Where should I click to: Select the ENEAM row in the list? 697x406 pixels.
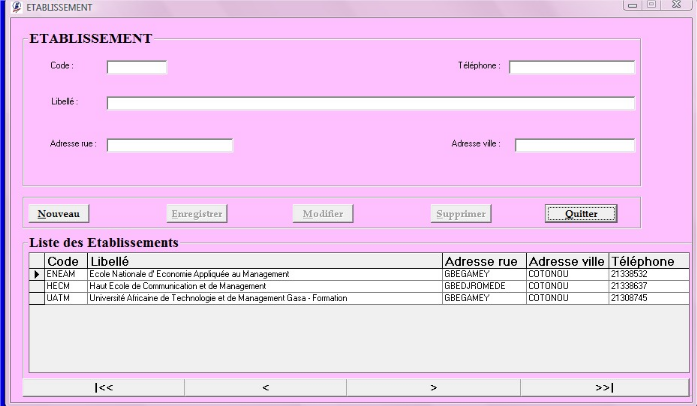[x=265, y=274]
